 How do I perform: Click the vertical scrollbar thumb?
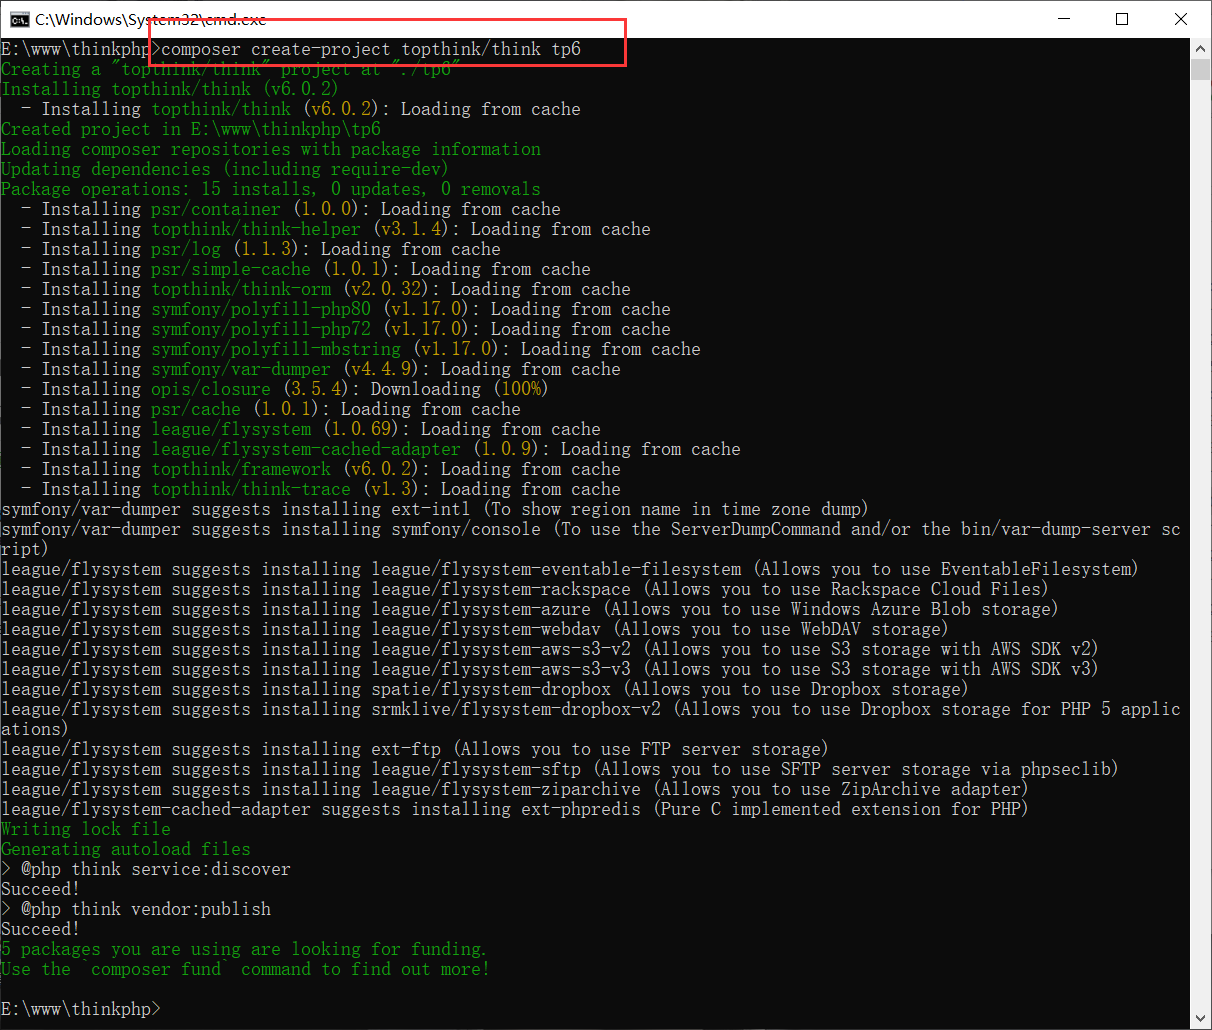(x=1201, y=69)
